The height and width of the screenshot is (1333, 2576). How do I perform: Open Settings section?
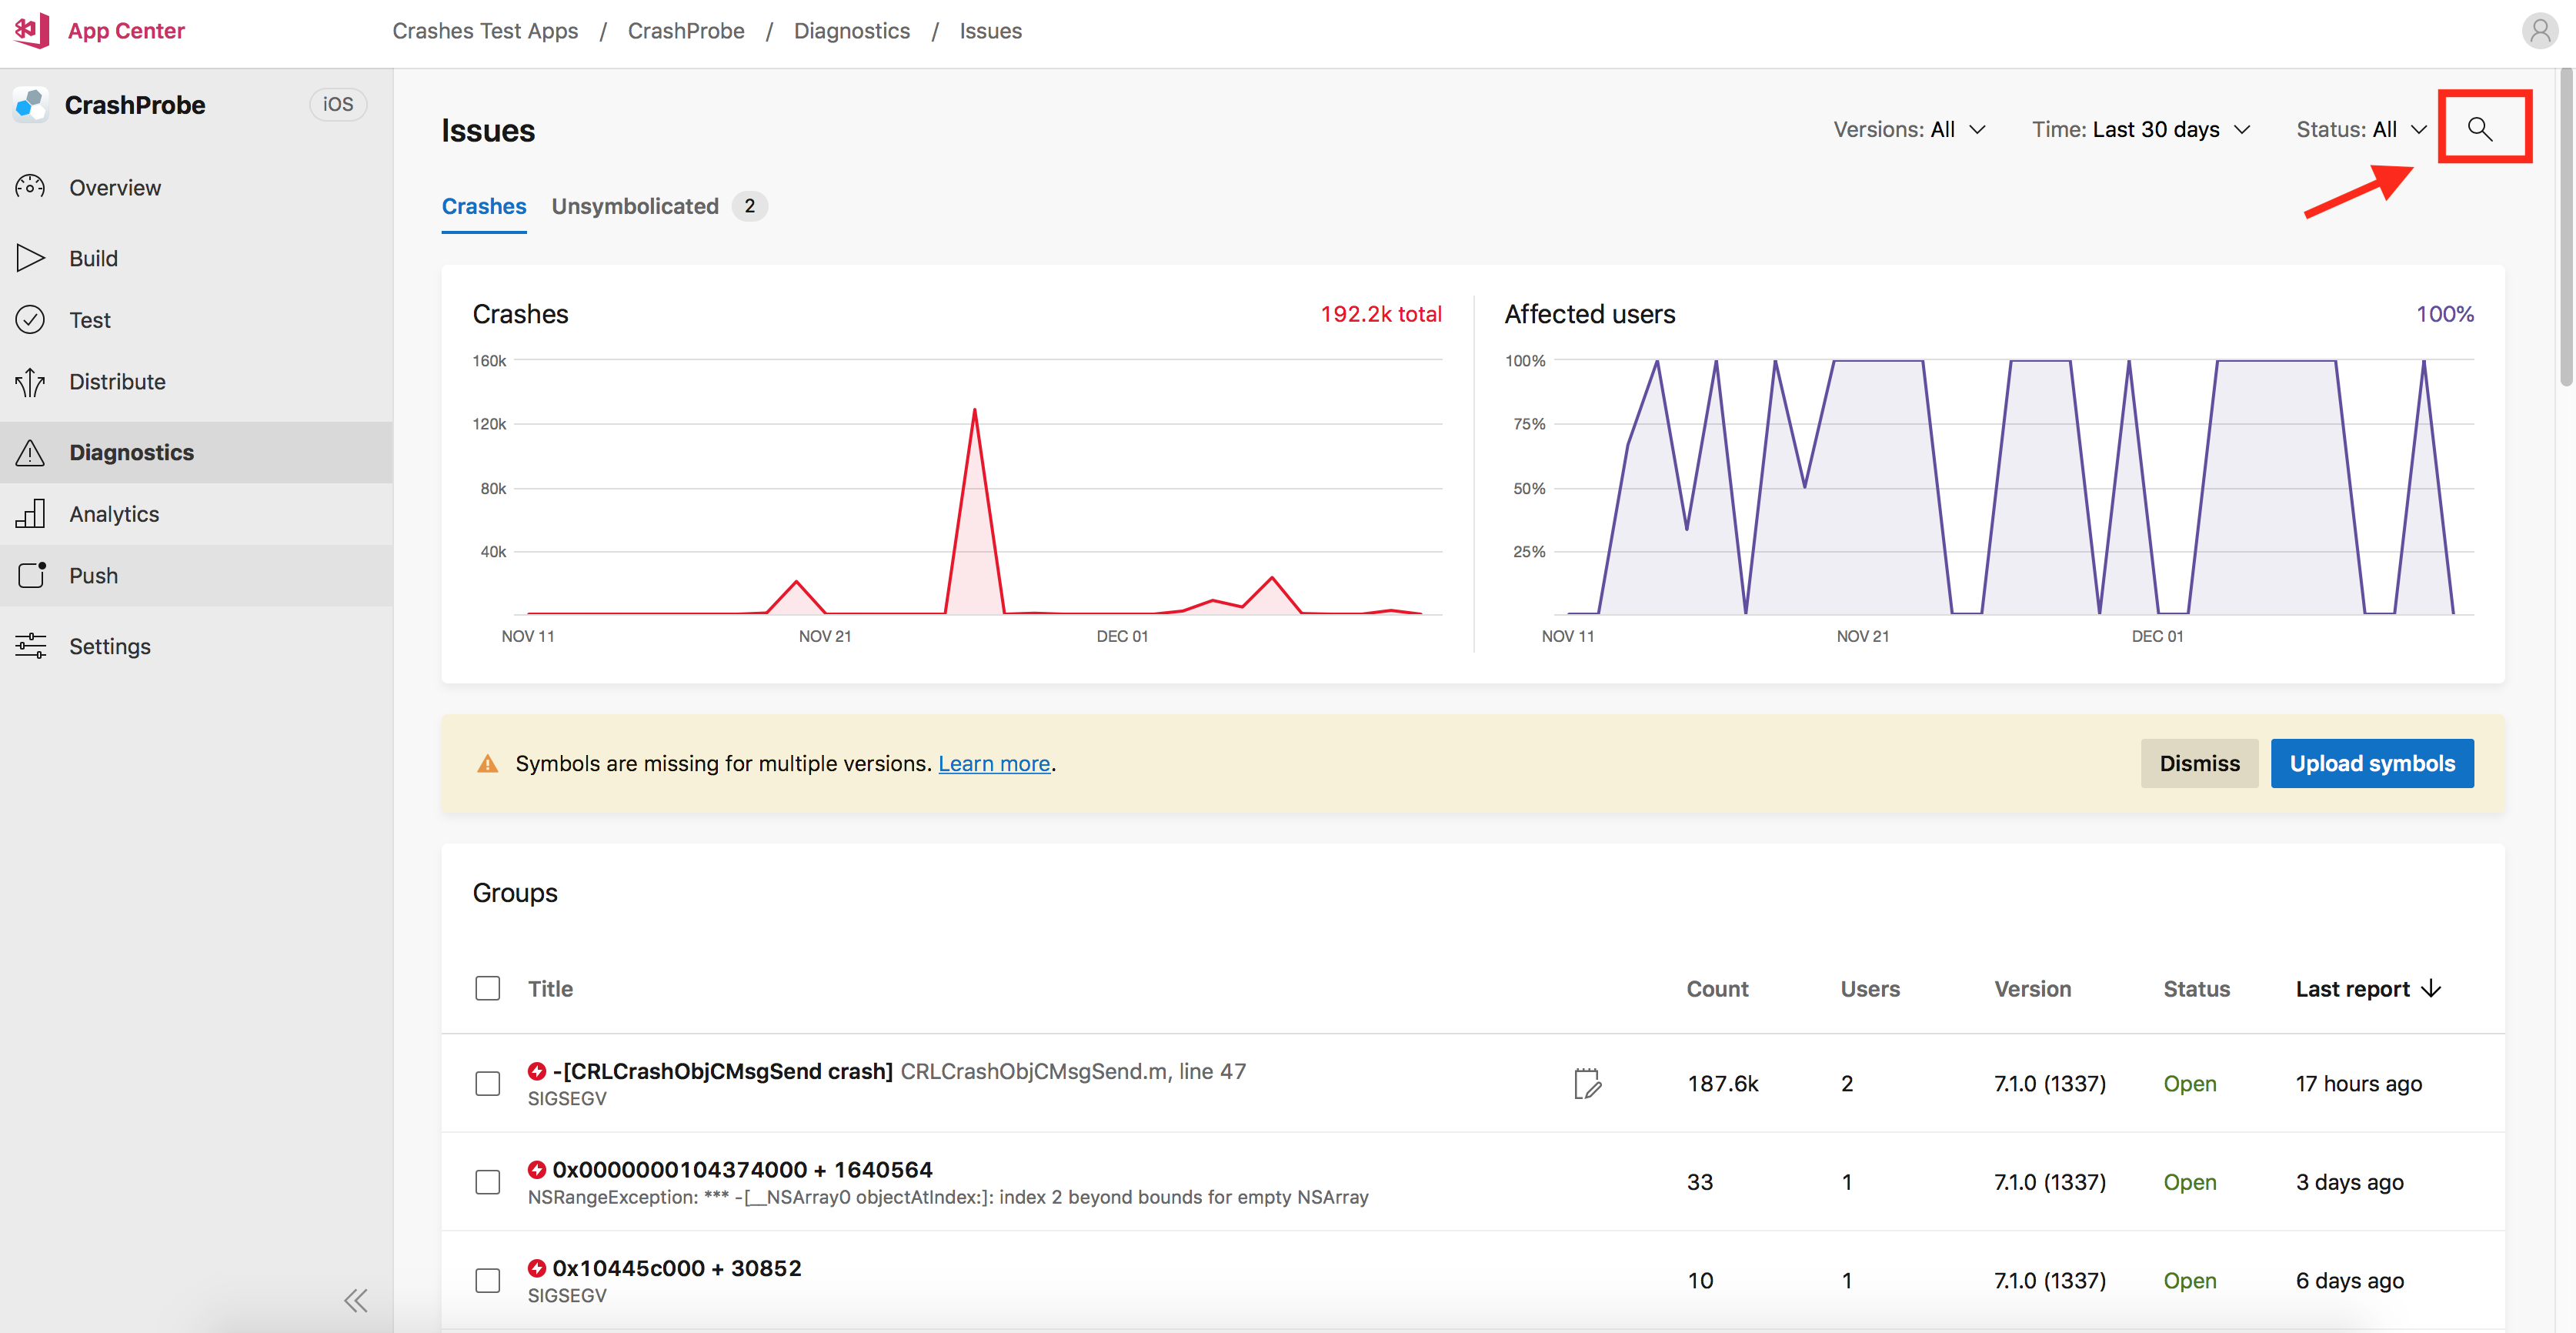(x=108, y=646)
